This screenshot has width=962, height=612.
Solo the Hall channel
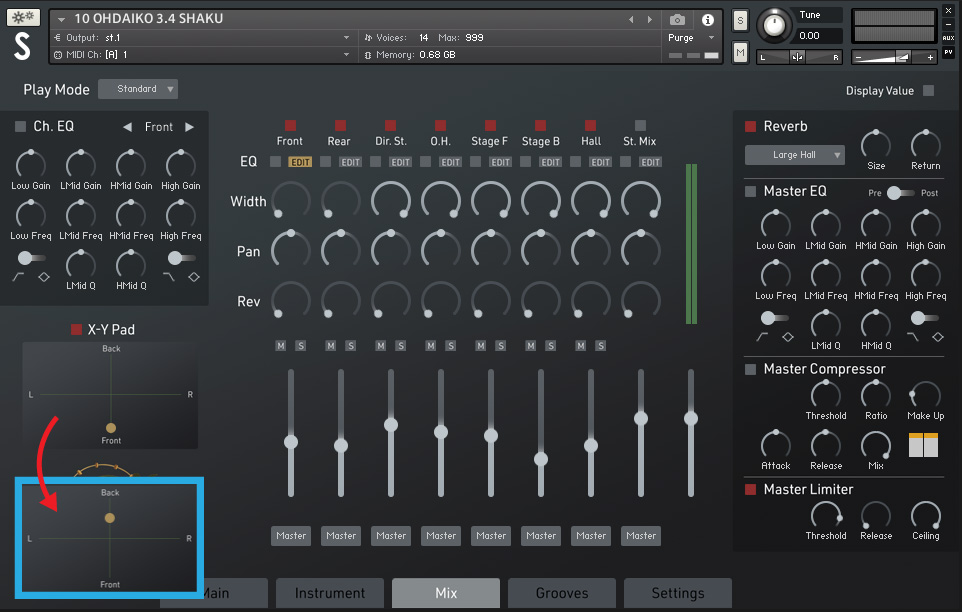point(601,346)
